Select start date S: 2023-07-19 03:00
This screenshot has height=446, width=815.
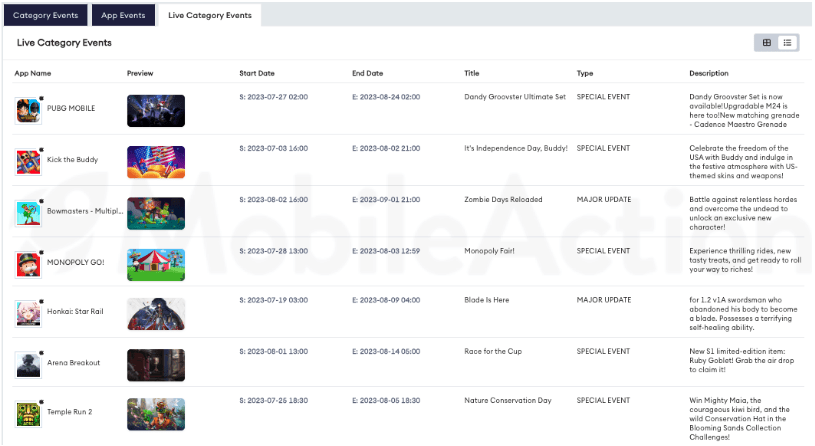tap(273, 300)
